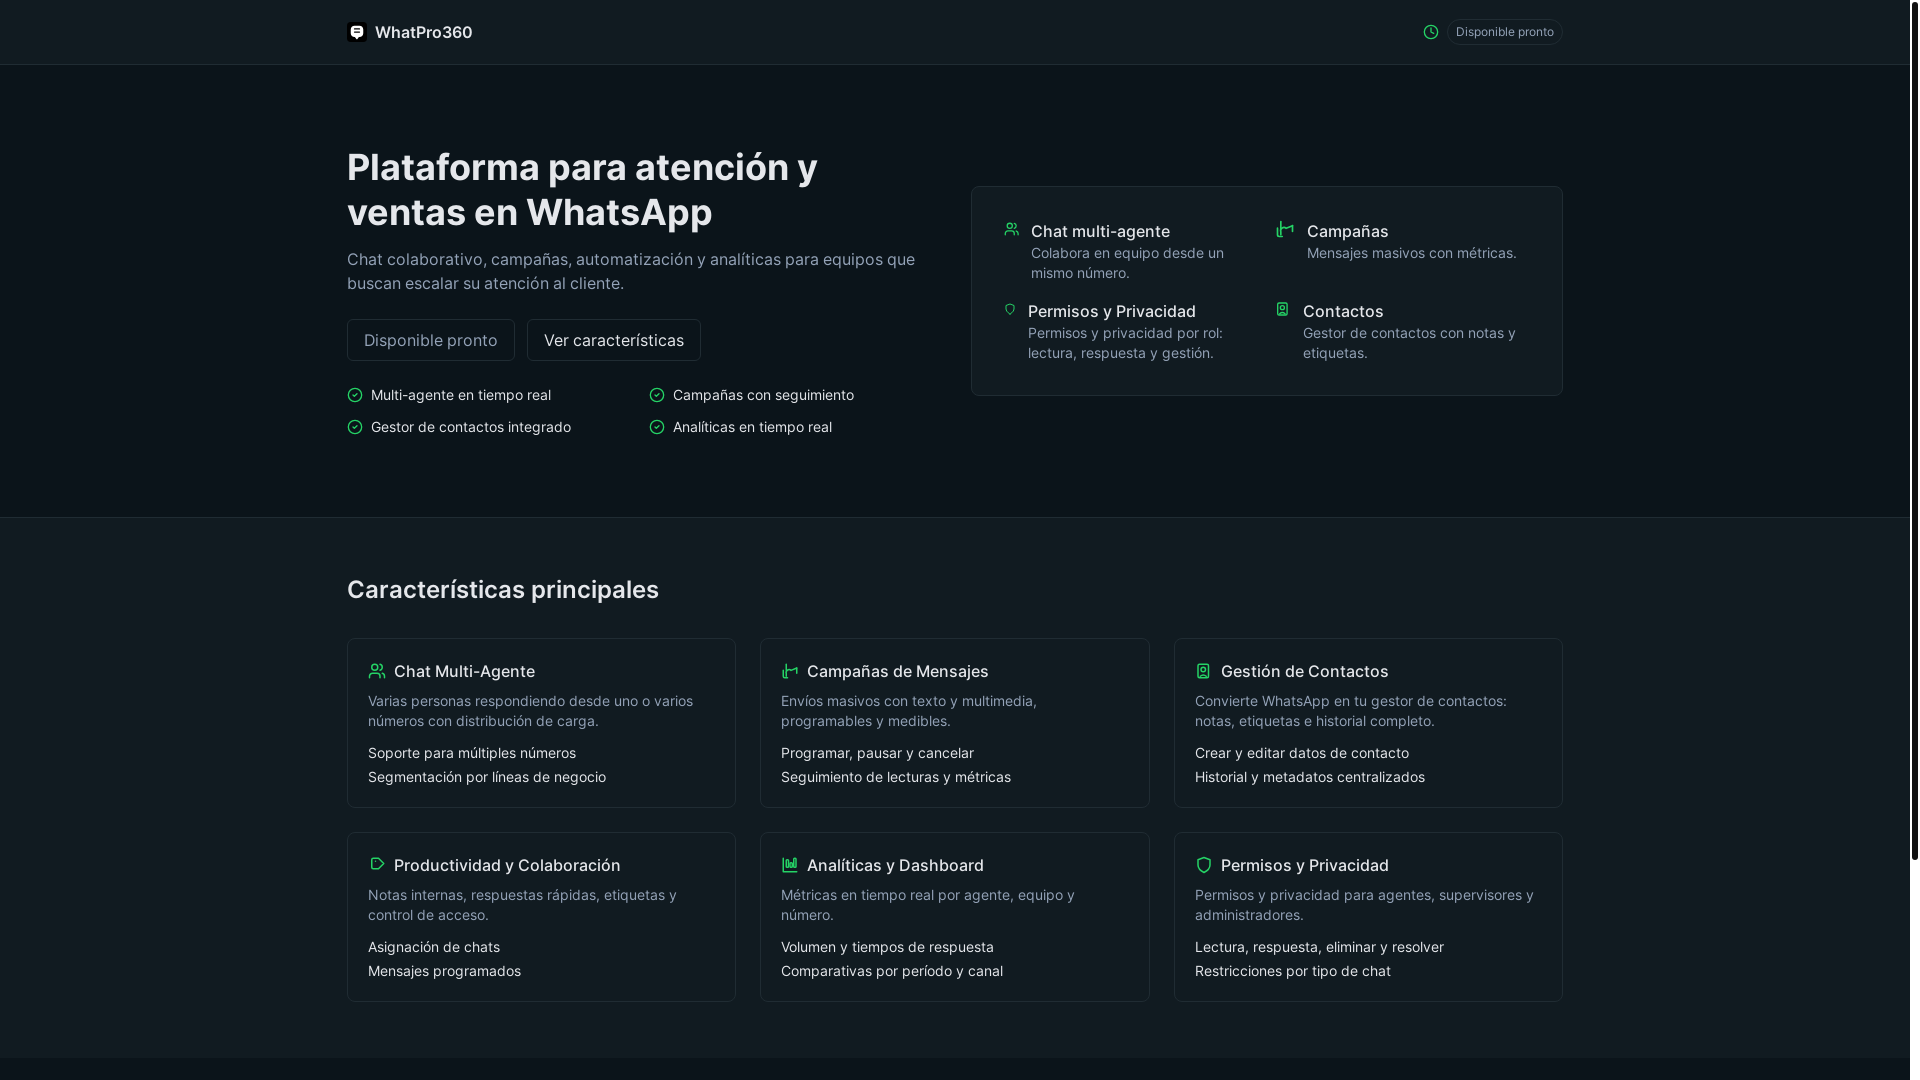Click the text Mensajes programados
The image size is (1920, 1080).
click(x=444, y=971)
